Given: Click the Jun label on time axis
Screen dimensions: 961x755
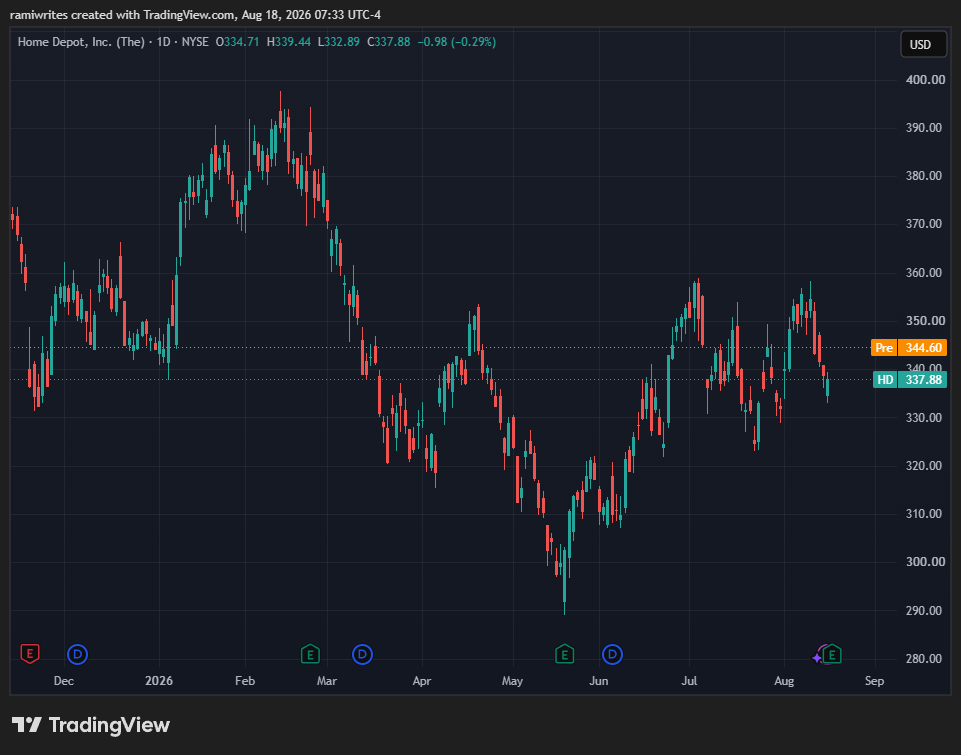Looking at the screenshot, I should [x=599, y=681].
